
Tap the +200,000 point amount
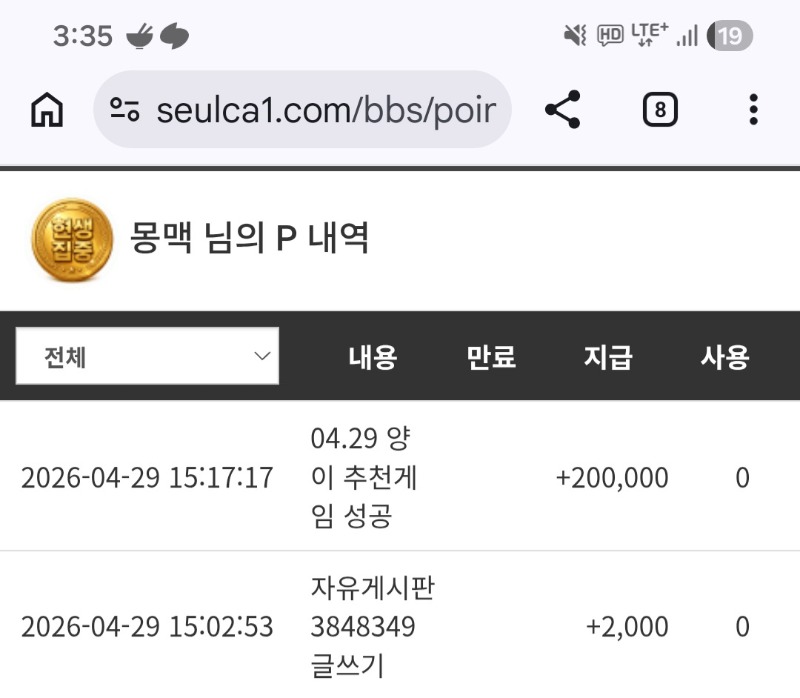612,478
